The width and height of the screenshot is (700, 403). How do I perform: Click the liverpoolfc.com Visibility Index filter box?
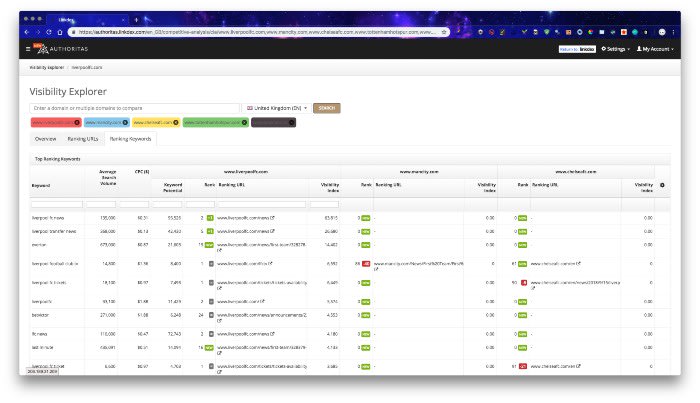(x=325, y=204)
